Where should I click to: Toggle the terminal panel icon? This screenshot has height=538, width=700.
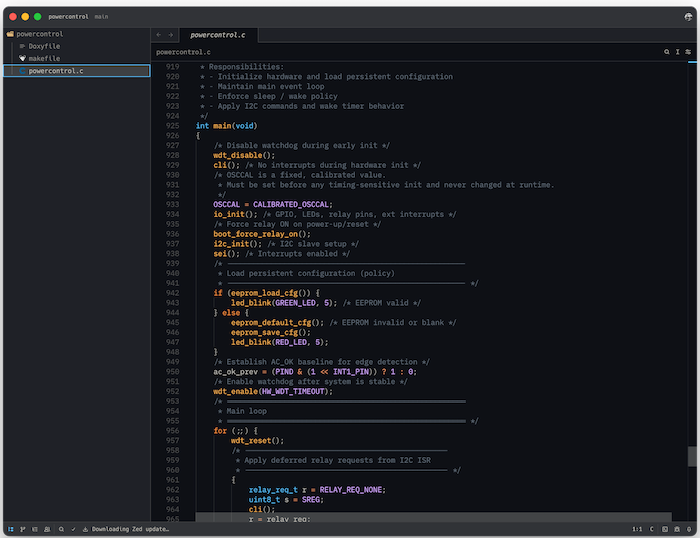click(665, 528)
